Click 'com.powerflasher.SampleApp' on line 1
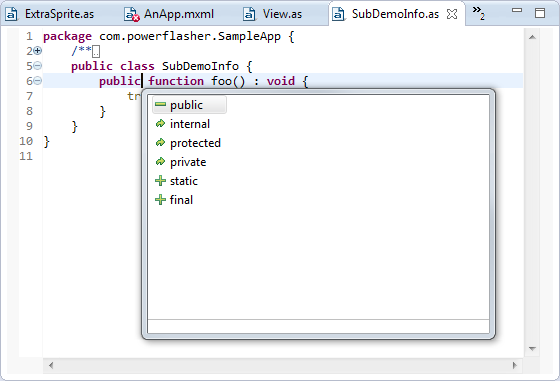This screenshot has width=560, height=381. [x=190, y=36]
